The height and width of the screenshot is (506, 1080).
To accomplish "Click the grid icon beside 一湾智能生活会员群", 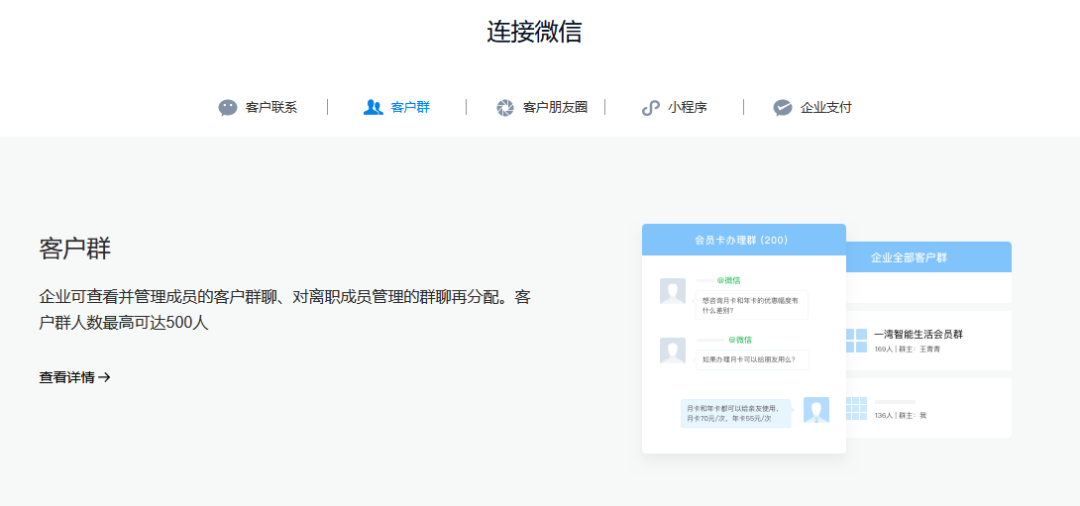I will [856, 340].
